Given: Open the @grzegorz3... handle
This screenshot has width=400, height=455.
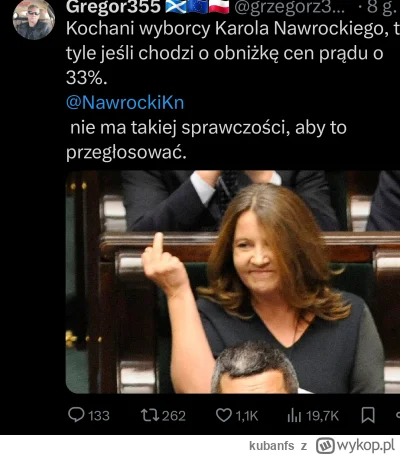Looking at the screenshot, I should (x=289, y=7).
